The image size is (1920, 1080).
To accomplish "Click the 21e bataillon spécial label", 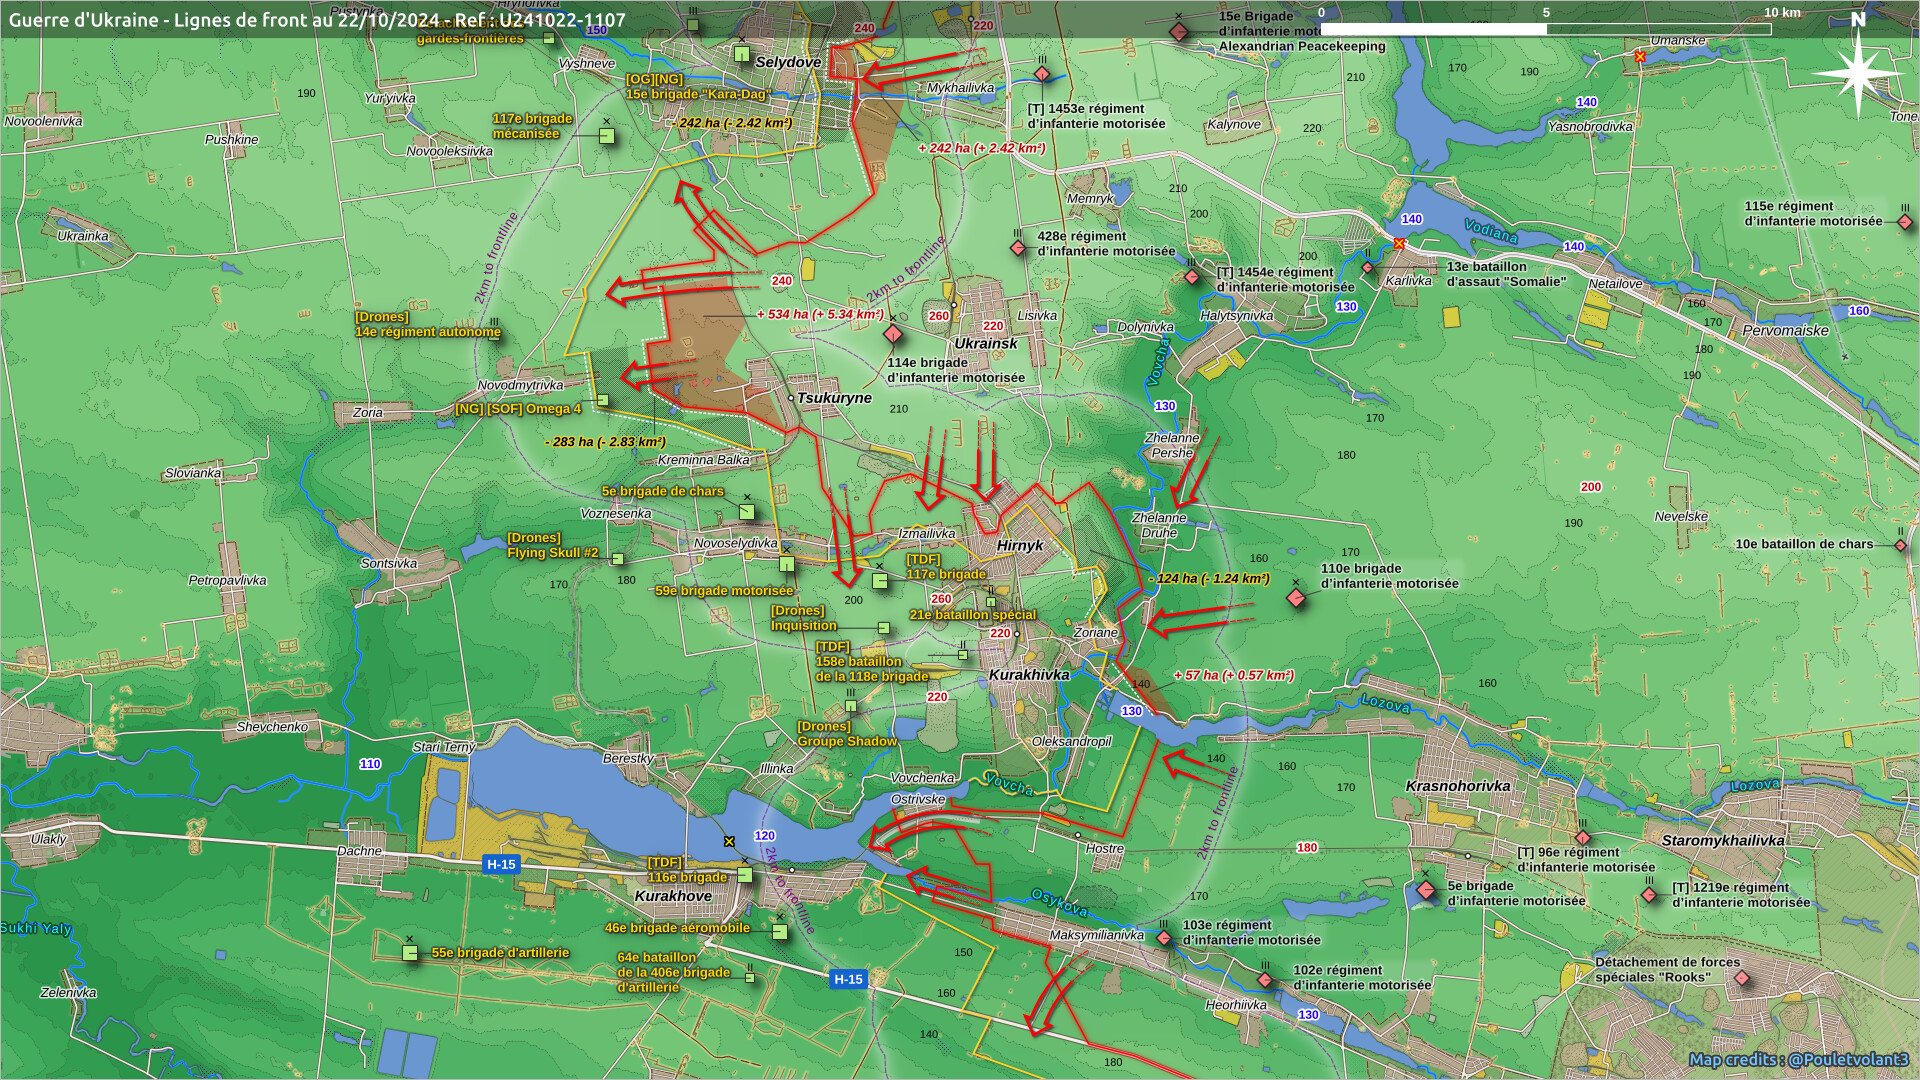I will click(972, 616).
